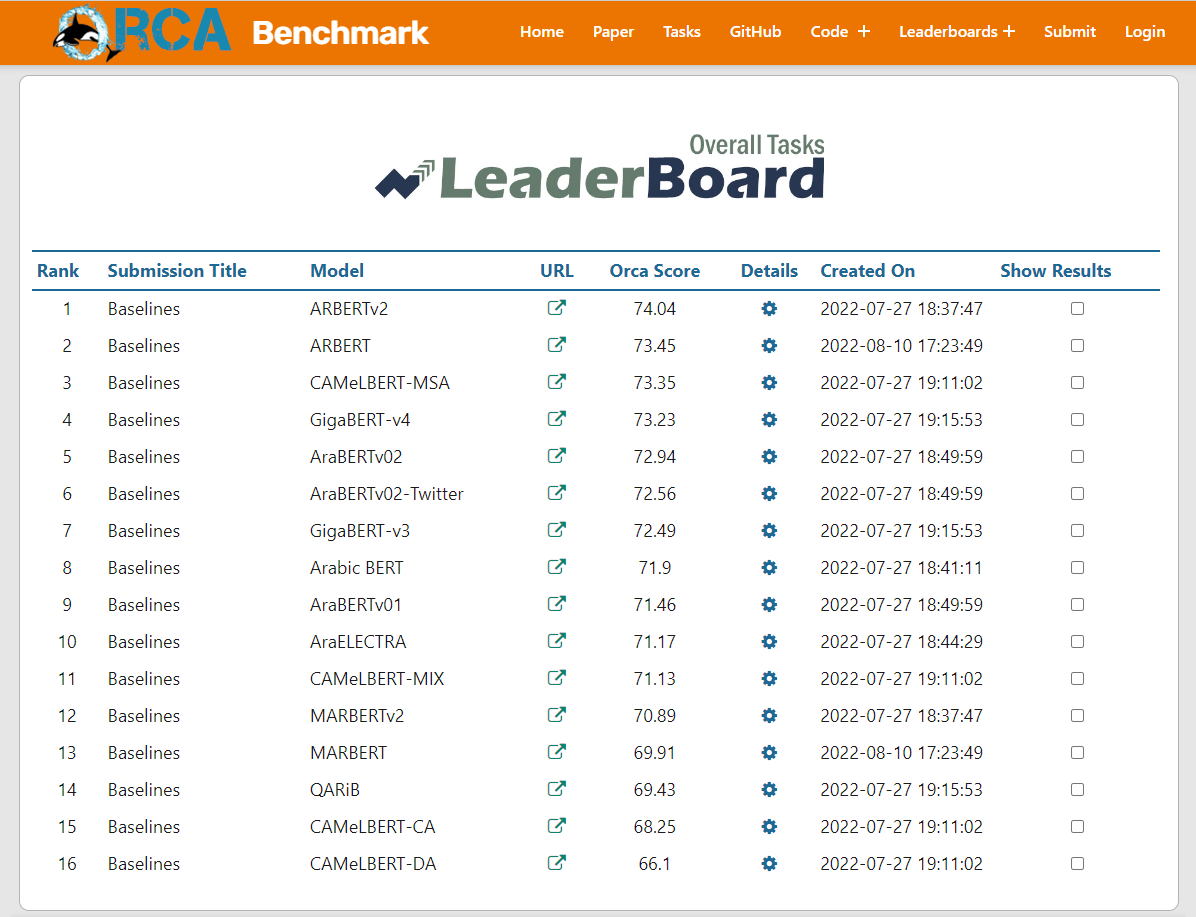This screenshot has width=1196, height=917.
Task: Check Show Results for MARBERTv2
Action: (x=1077, y=716)
